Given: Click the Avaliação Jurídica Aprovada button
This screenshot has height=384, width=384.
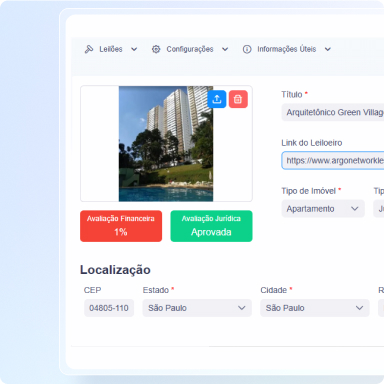Looking at the screenshot, I should [211, 226].
